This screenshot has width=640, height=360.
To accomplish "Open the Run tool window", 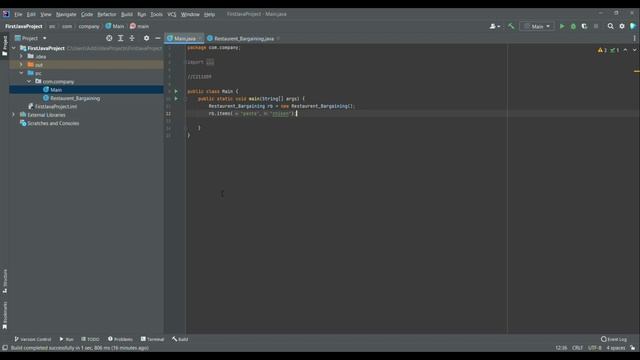I will click(x=66, y=339).
